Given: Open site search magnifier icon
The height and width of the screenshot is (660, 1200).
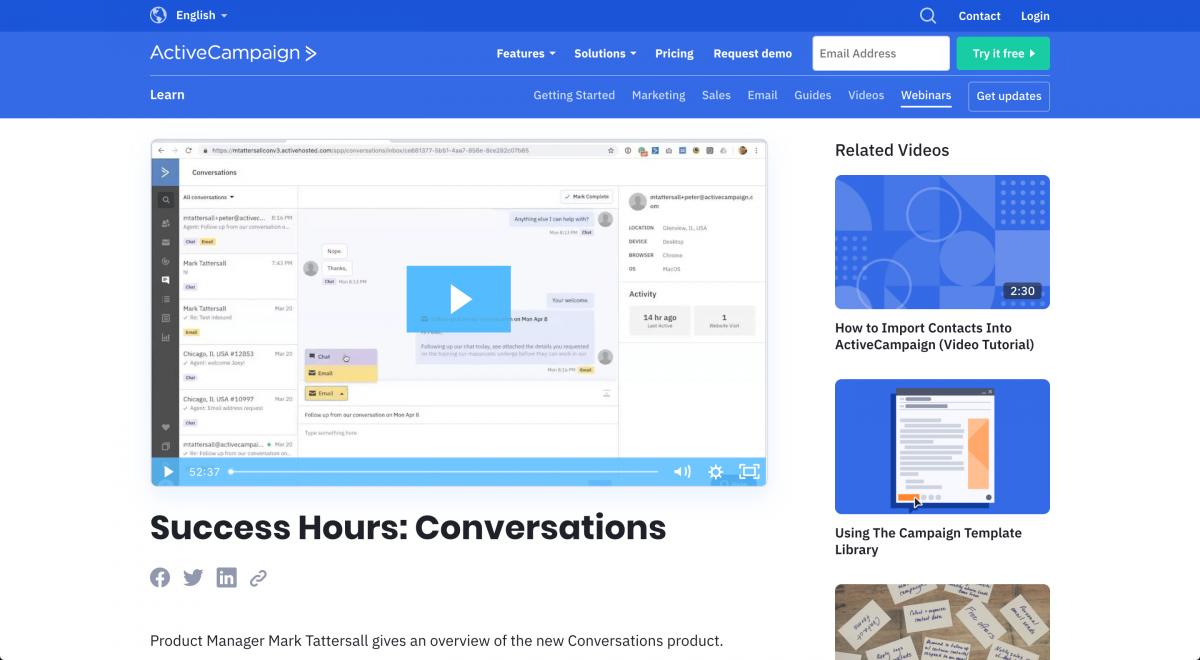Looking at the screenshot, I should [x=928, y=15].
